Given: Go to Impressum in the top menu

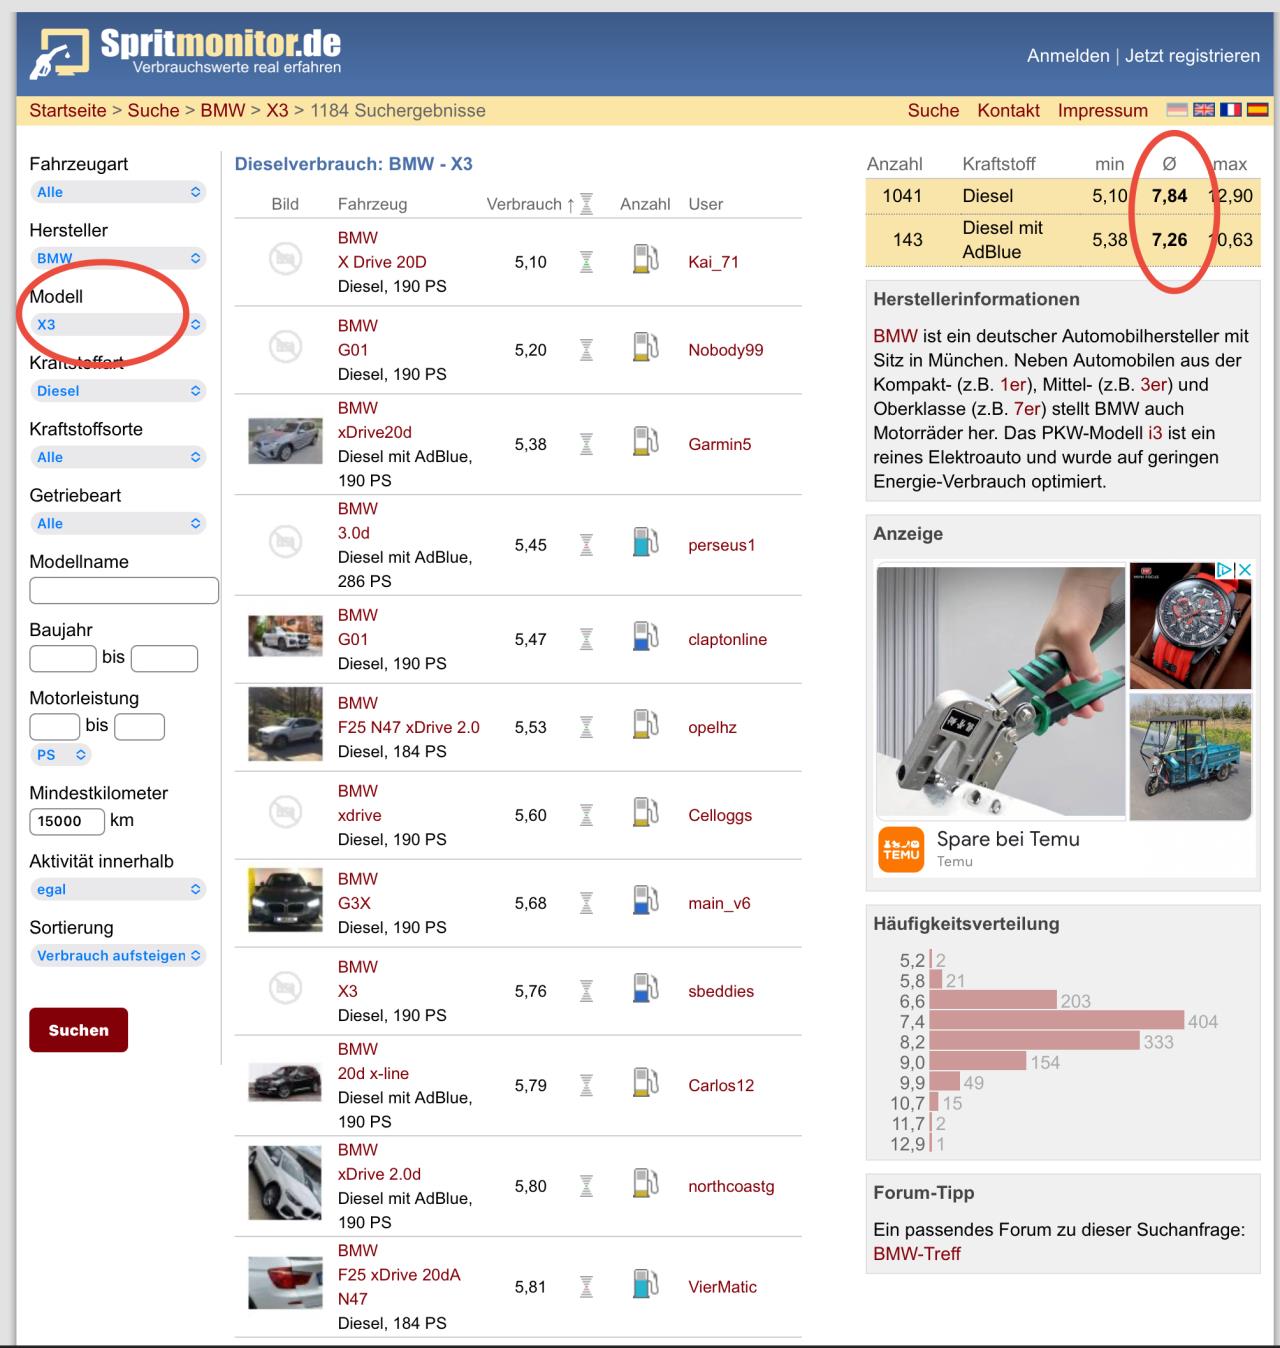Looking at the screenshot, I should coord(1102,111).
